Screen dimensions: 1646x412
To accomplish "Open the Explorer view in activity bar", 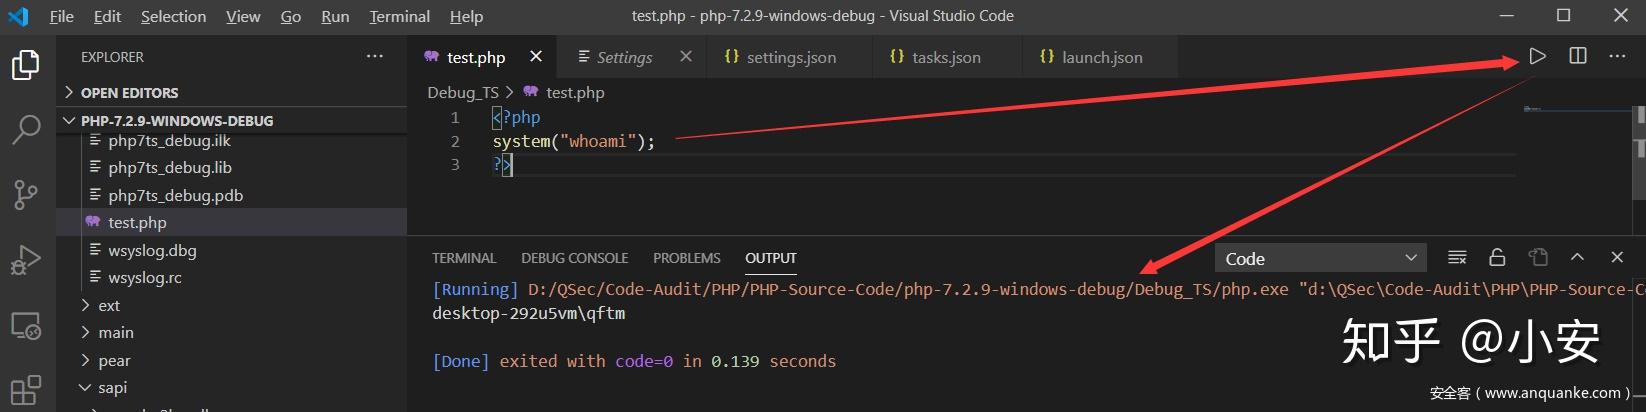I will (x=26, y=65).
